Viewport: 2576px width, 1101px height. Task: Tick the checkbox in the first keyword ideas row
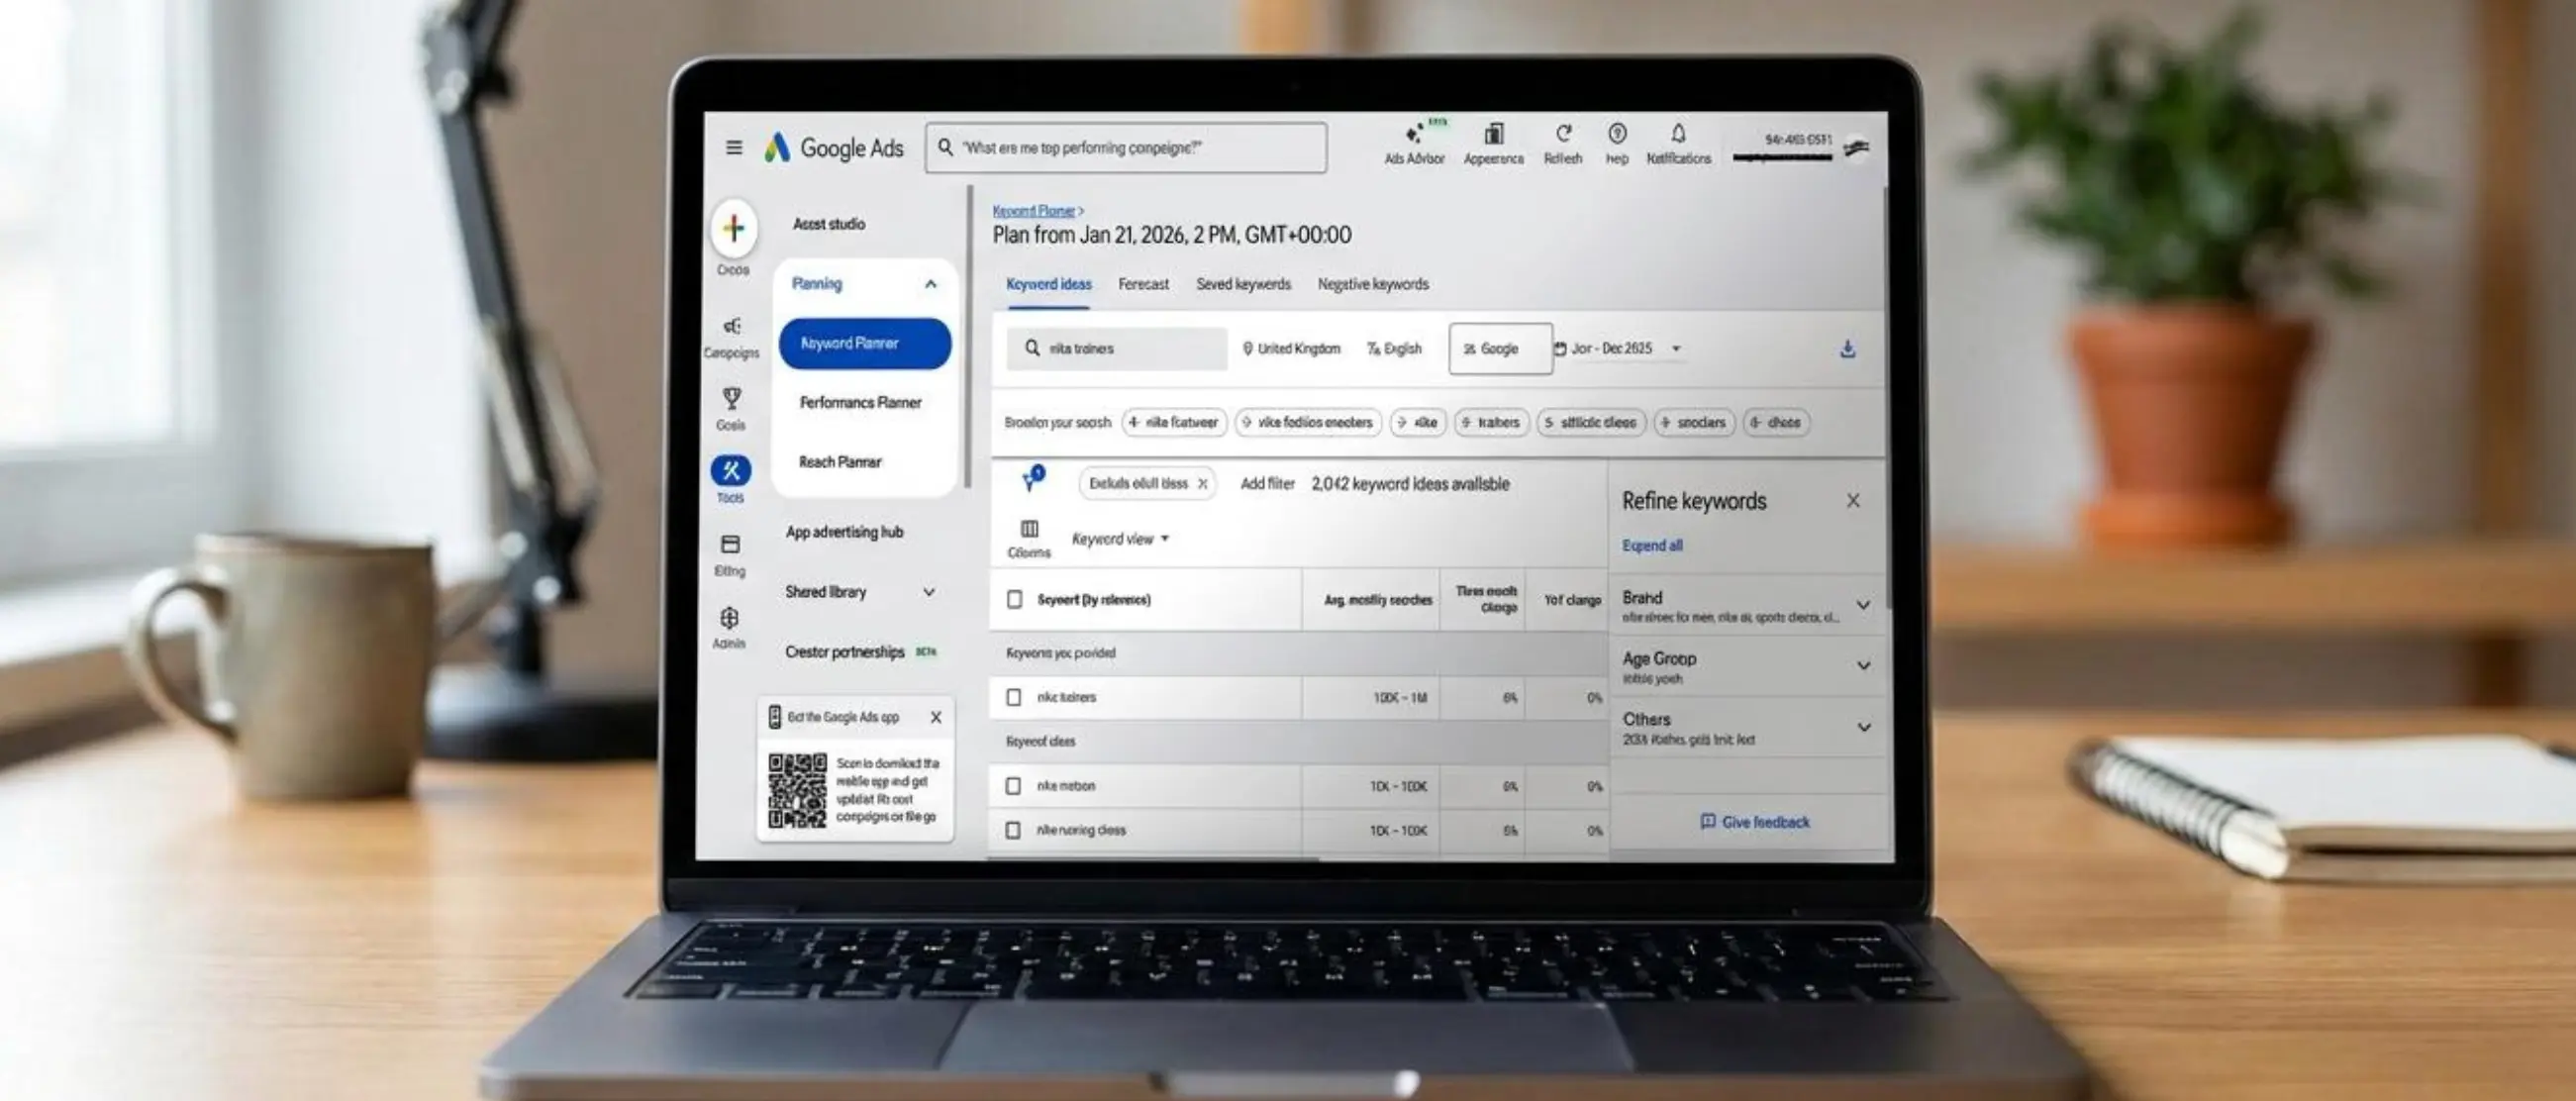(x=1013, y=786)
